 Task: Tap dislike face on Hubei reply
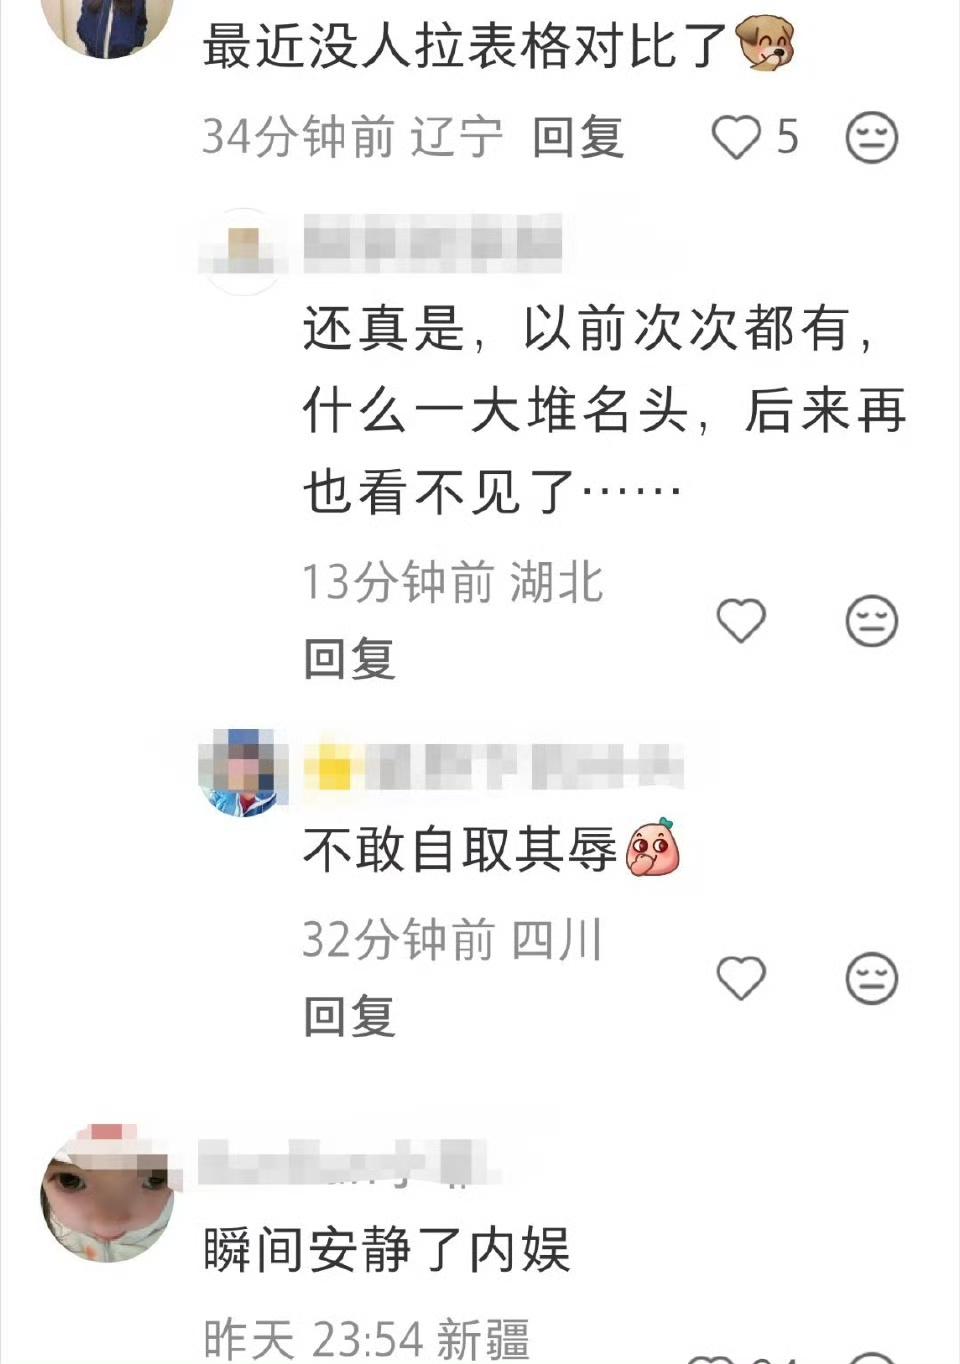pyautogui.click(x=872, y=621)
